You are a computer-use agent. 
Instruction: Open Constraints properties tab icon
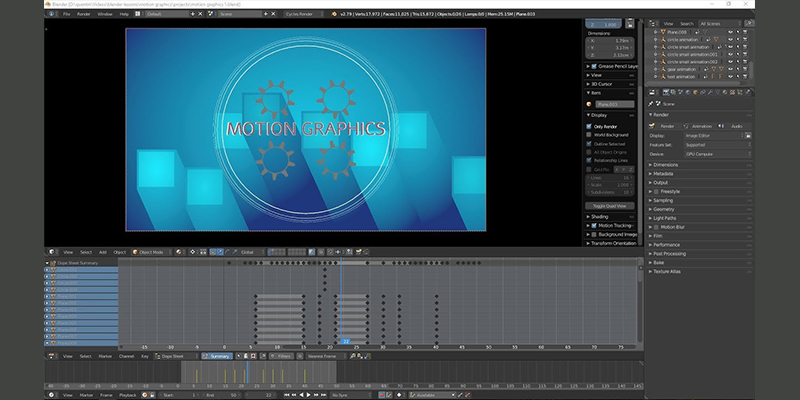[703, 92]
